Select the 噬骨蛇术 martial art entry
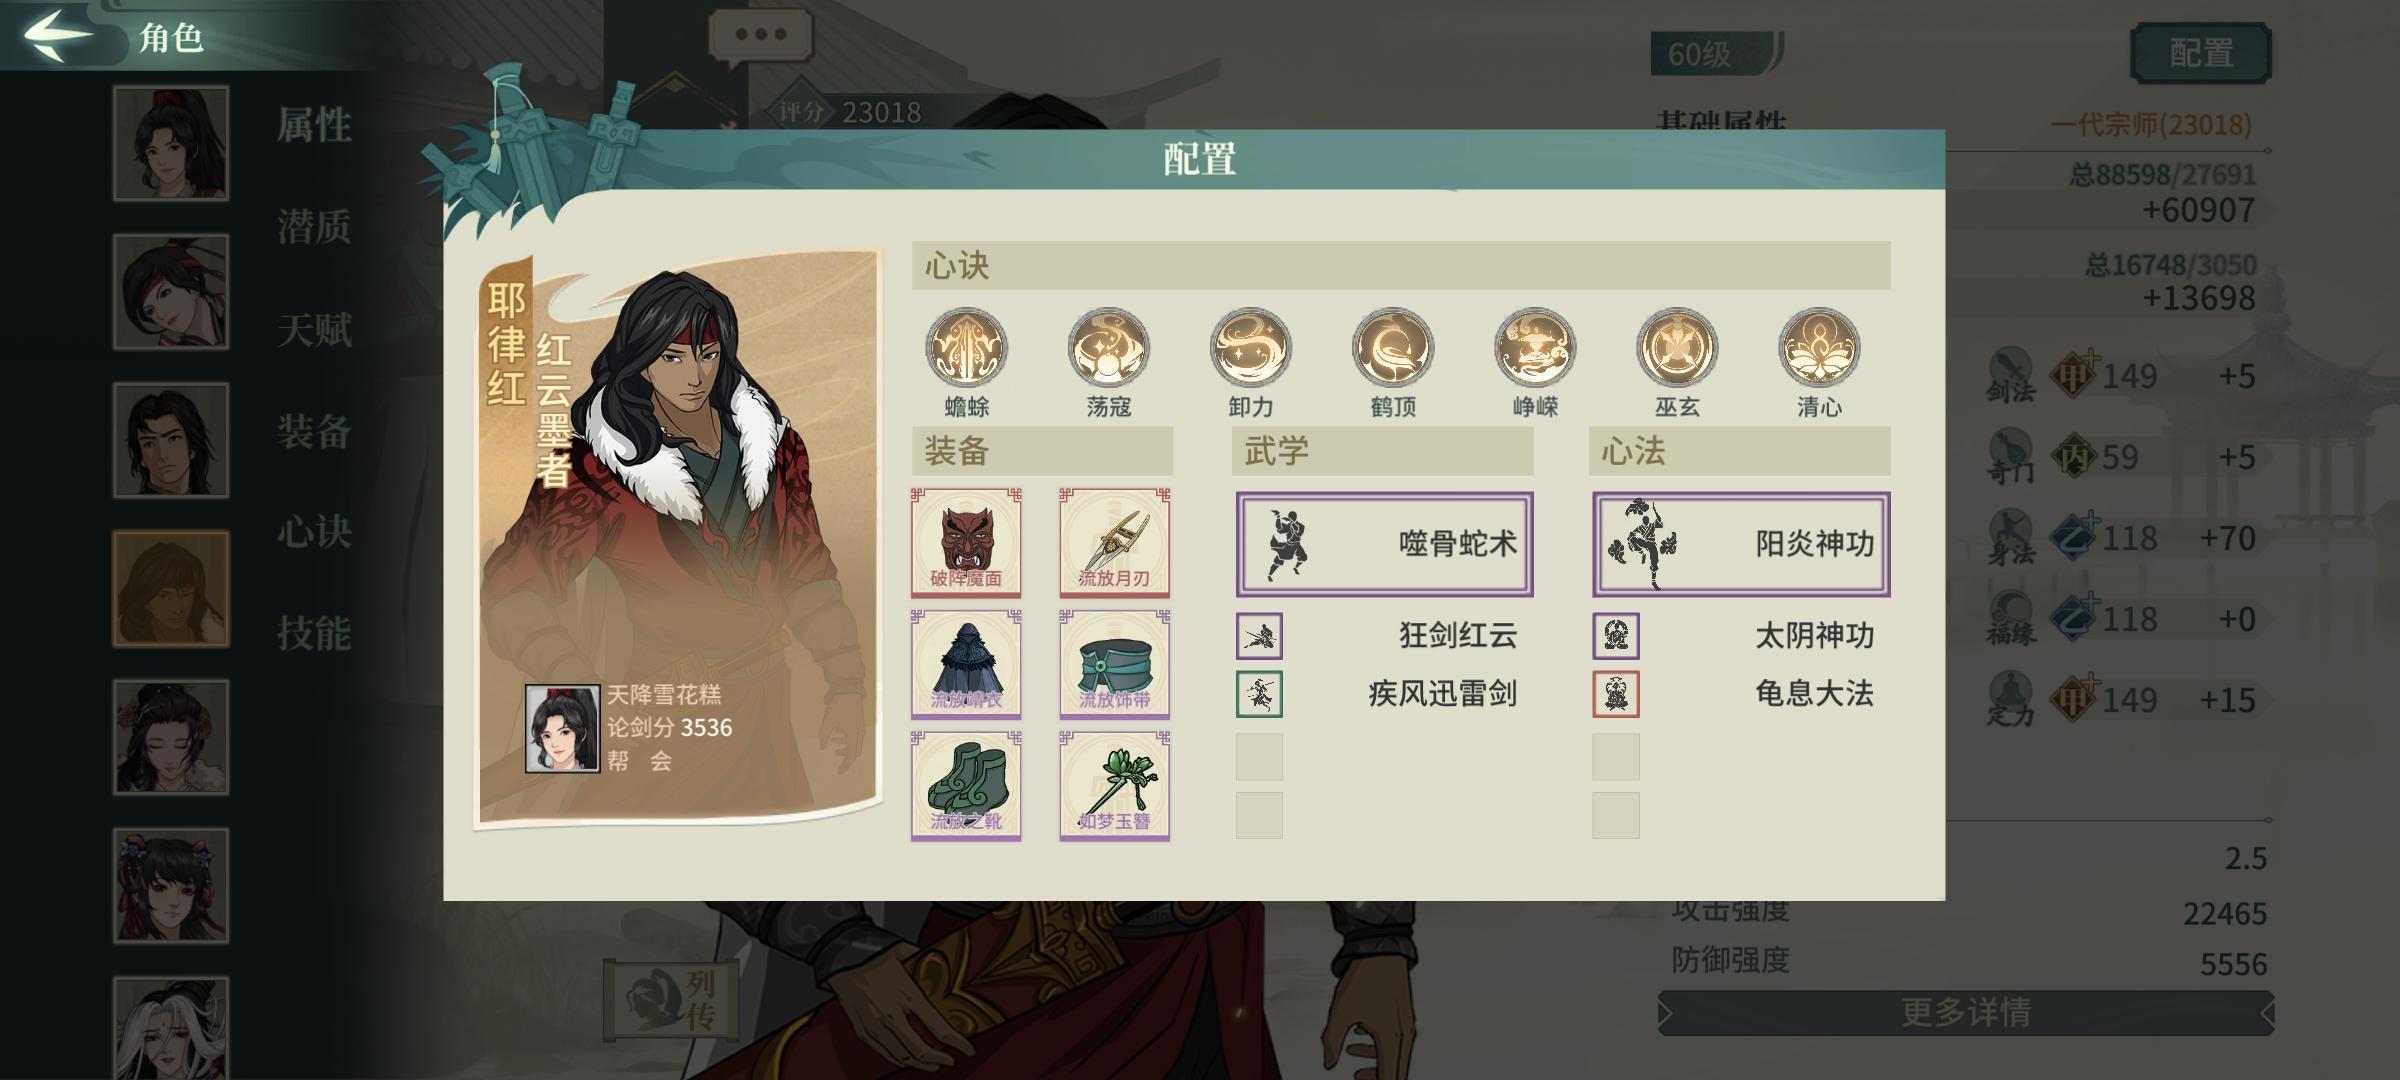The width and height of the screenshot is (2400, 1080). point(1384,544)
